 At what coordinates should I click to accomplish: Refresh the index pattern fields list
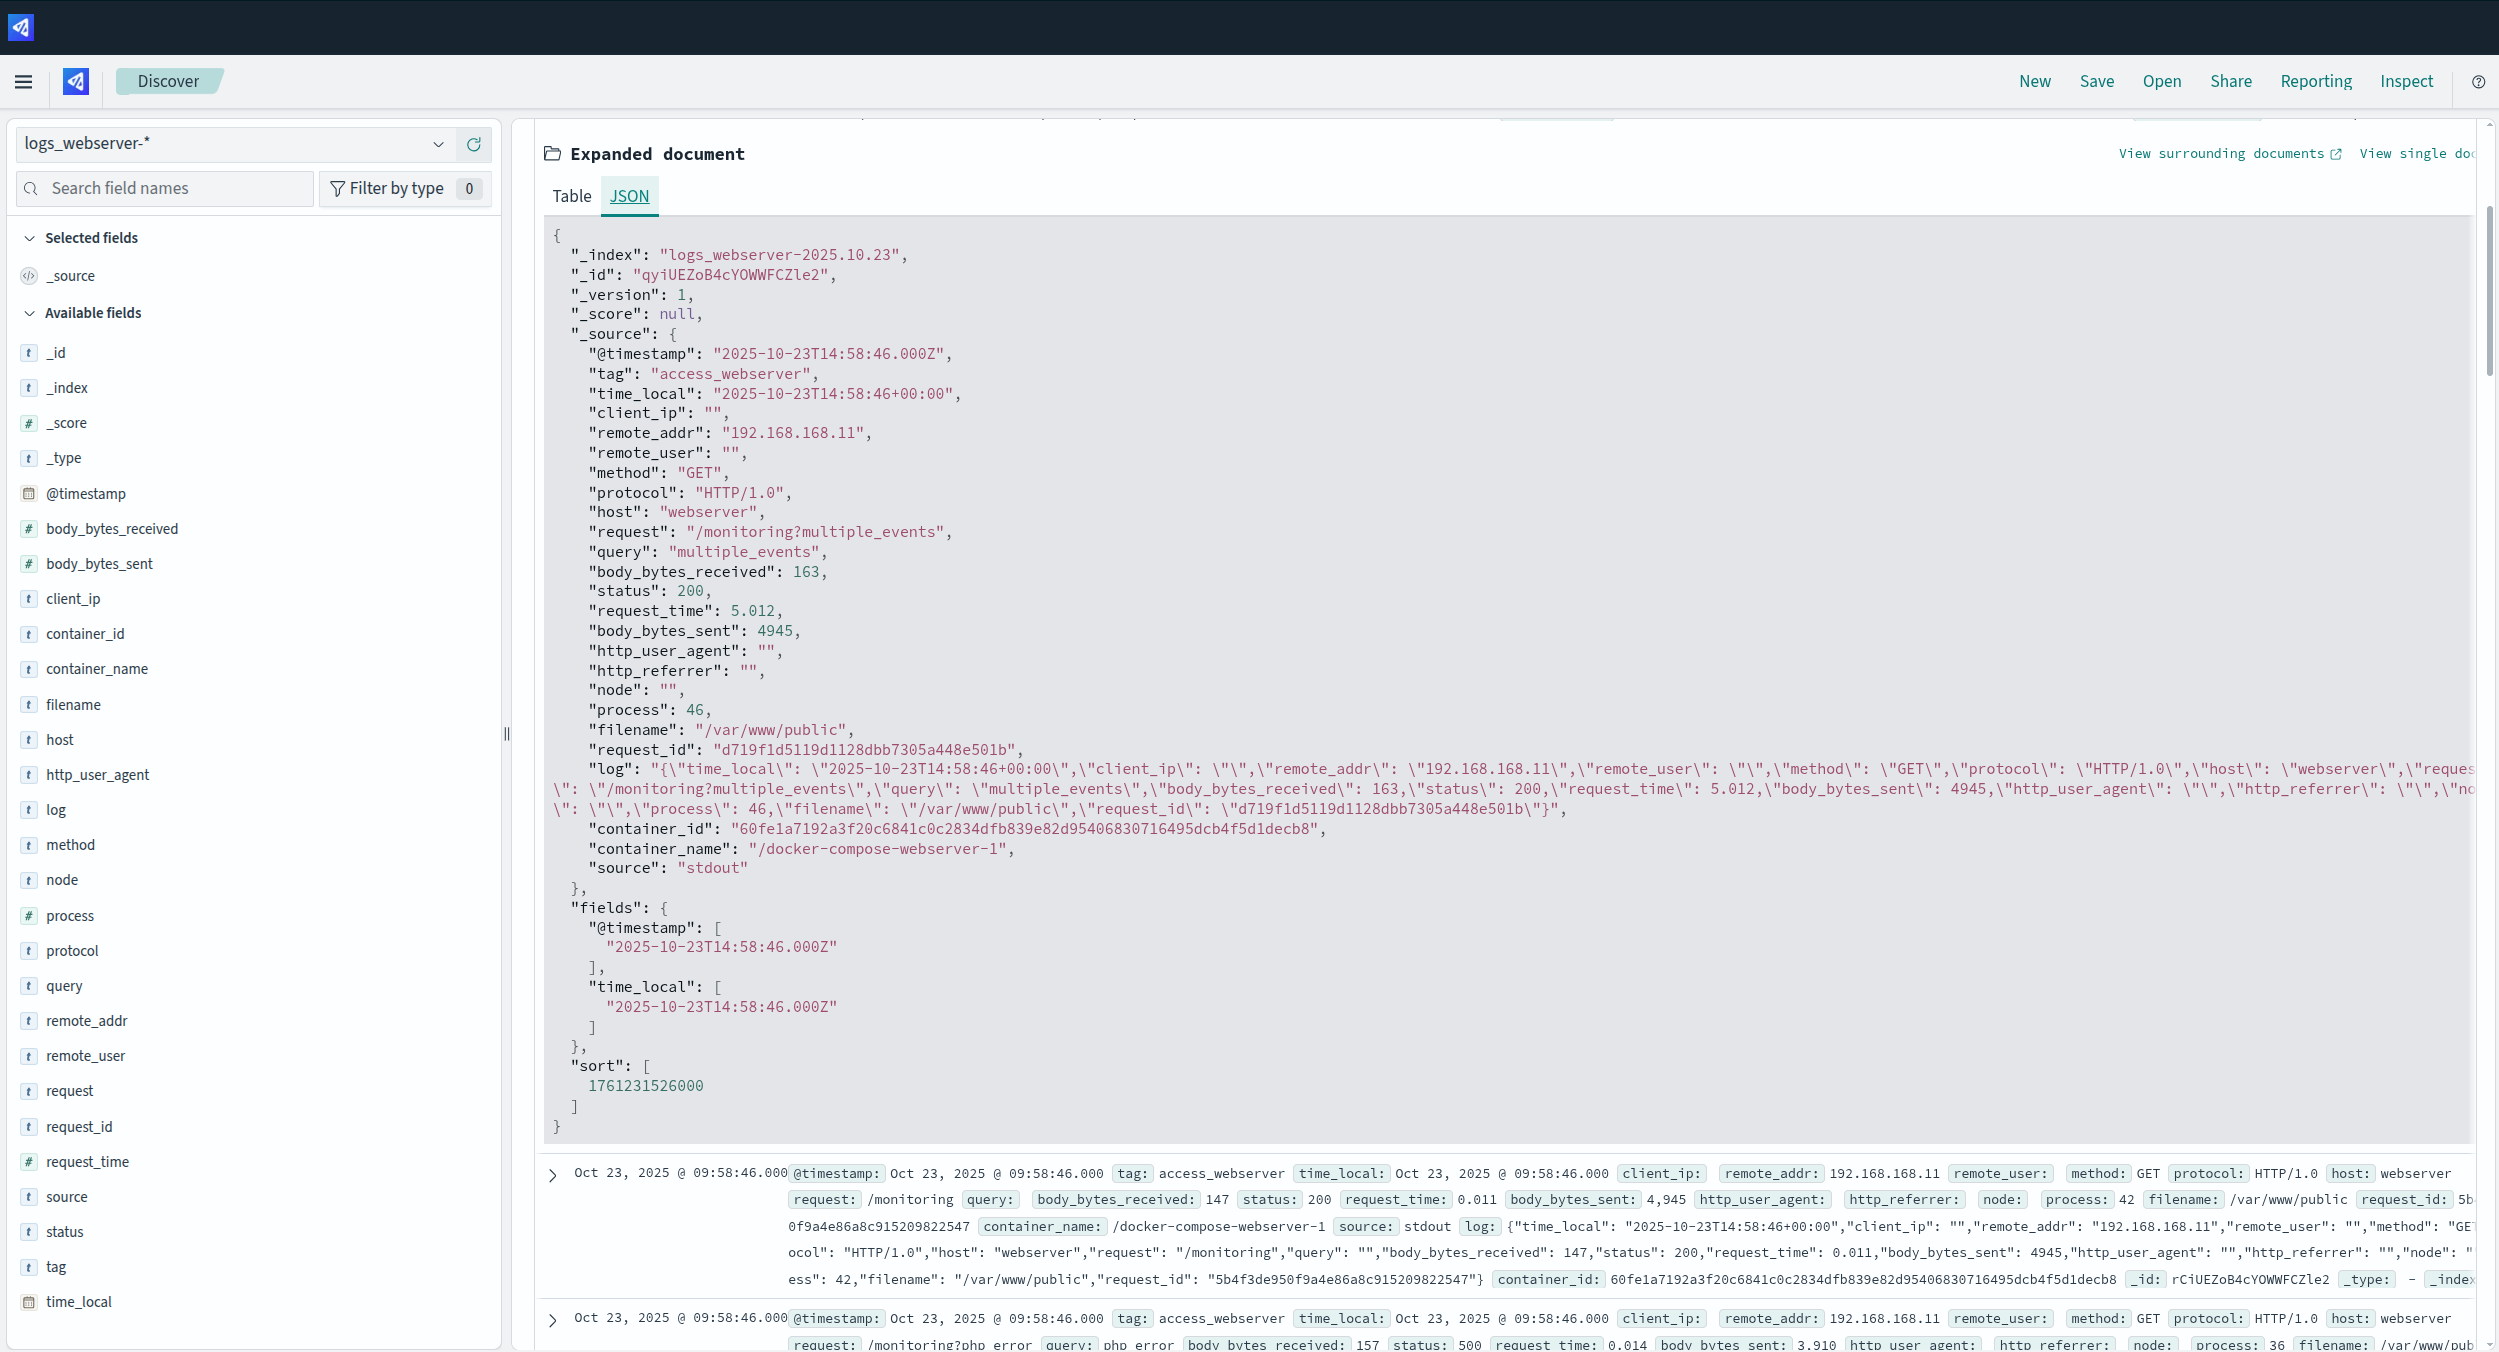point(474,144)
